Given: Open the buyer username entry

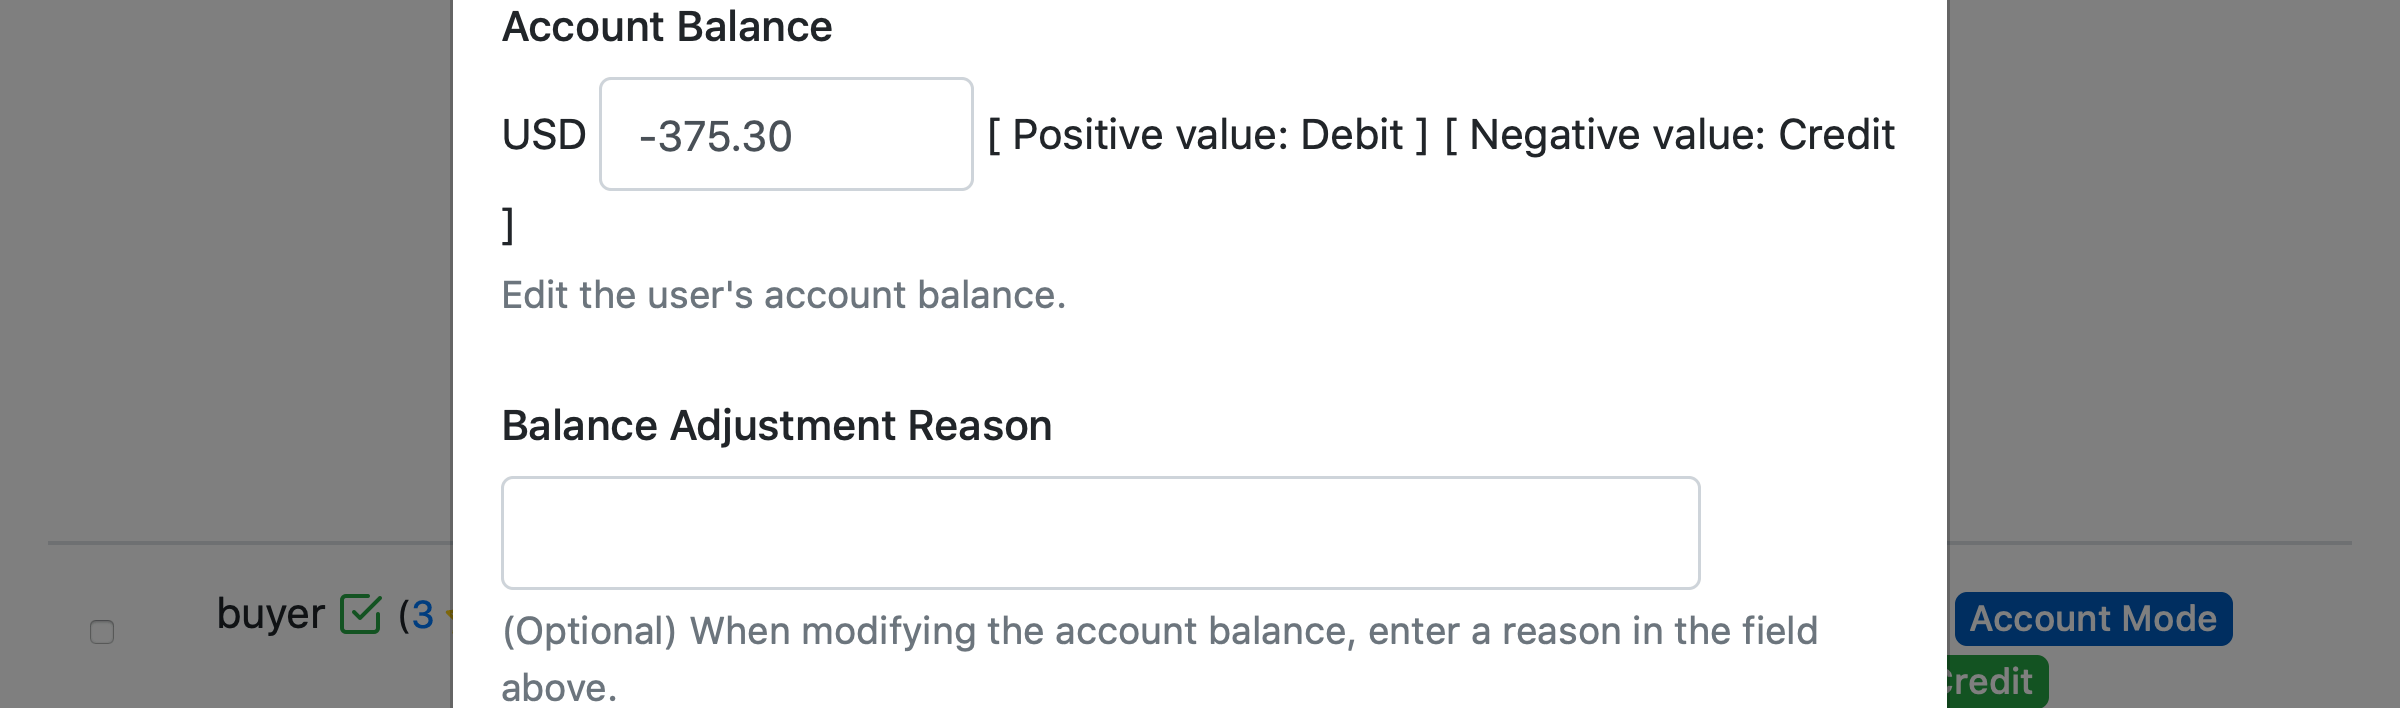Looking at the screenshot, I should [x=270, y=614].
